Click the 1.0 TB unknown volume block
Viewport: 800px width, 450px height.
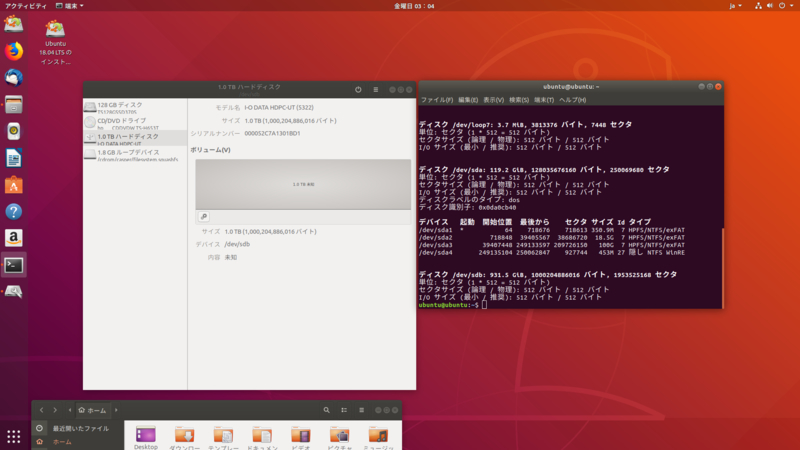click(303, 184)
